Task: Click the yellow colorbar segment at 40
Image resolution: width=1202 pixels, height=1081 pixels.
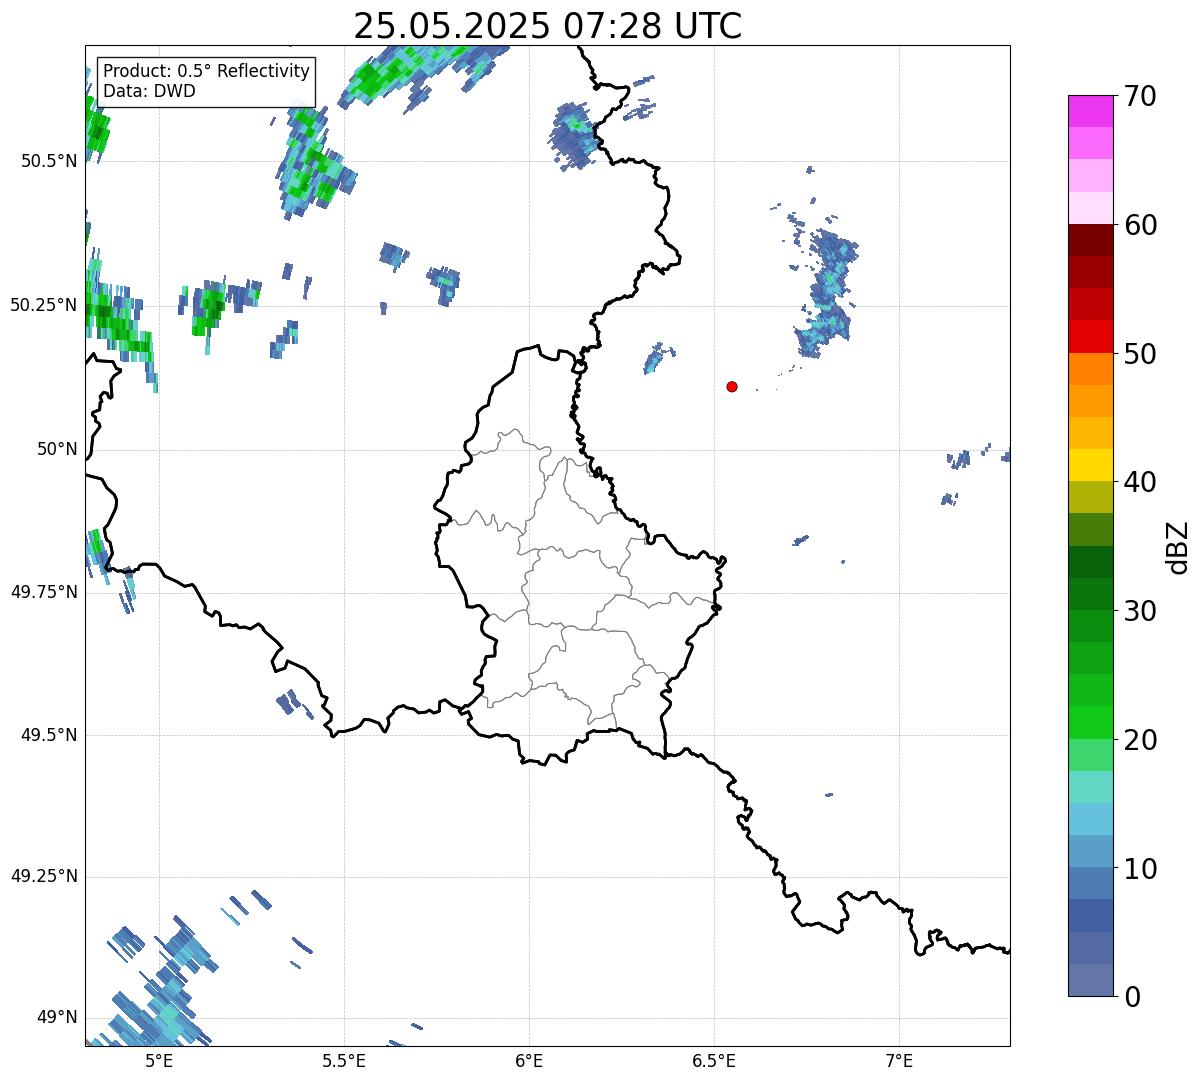Action: click(1090, 465)
